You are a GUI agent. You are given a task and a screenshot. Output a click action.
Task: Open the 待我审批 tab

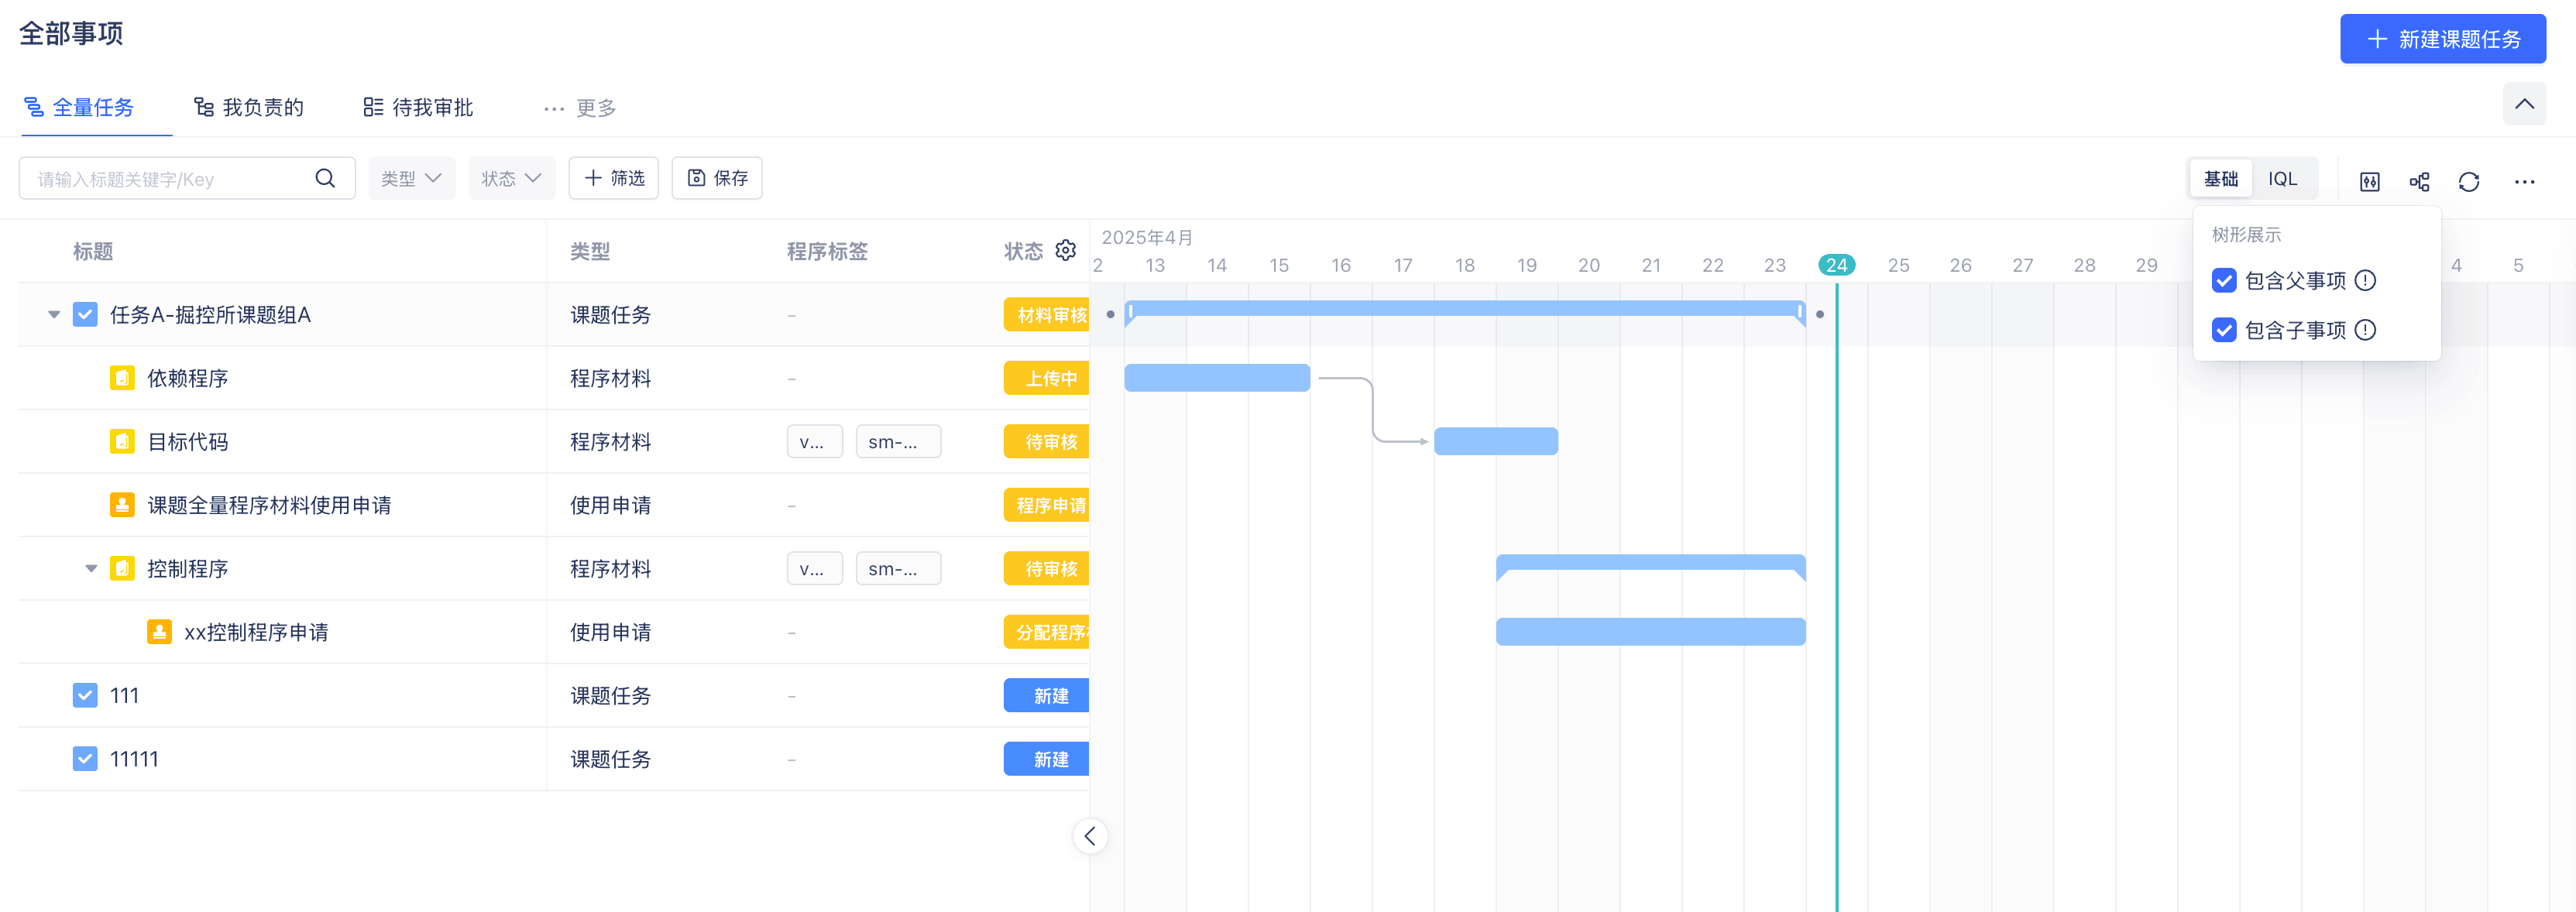tap(418, 107)
